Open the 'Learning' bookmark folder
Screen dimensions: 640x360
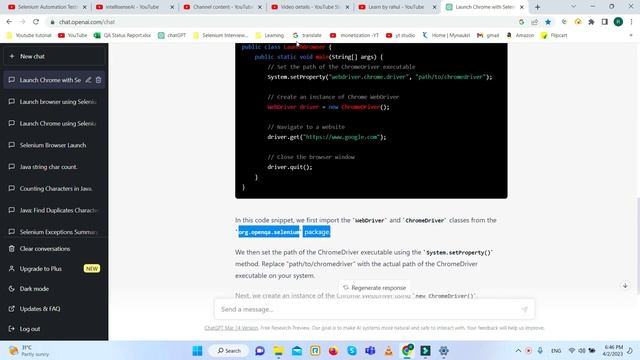(x=269, y=36)
